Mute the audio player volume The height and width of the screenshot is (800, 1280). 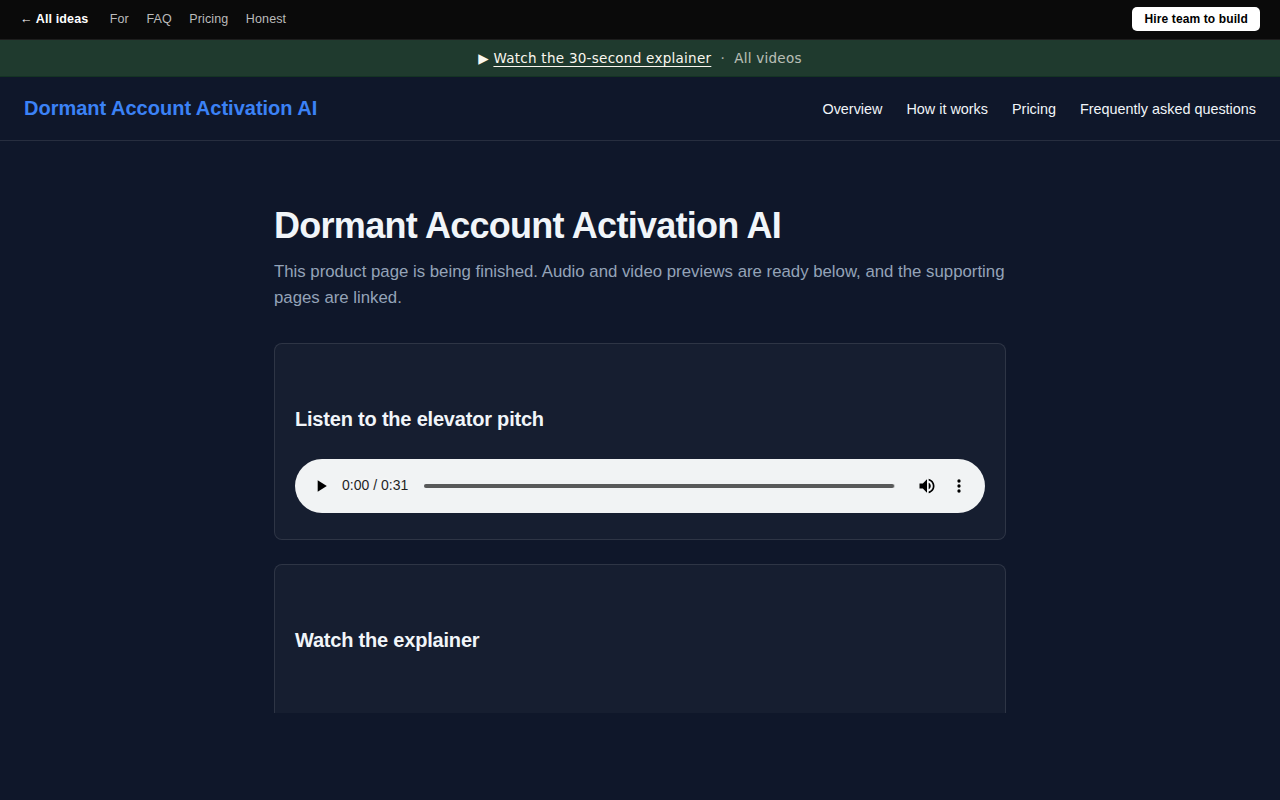click(x=927, y=486)
